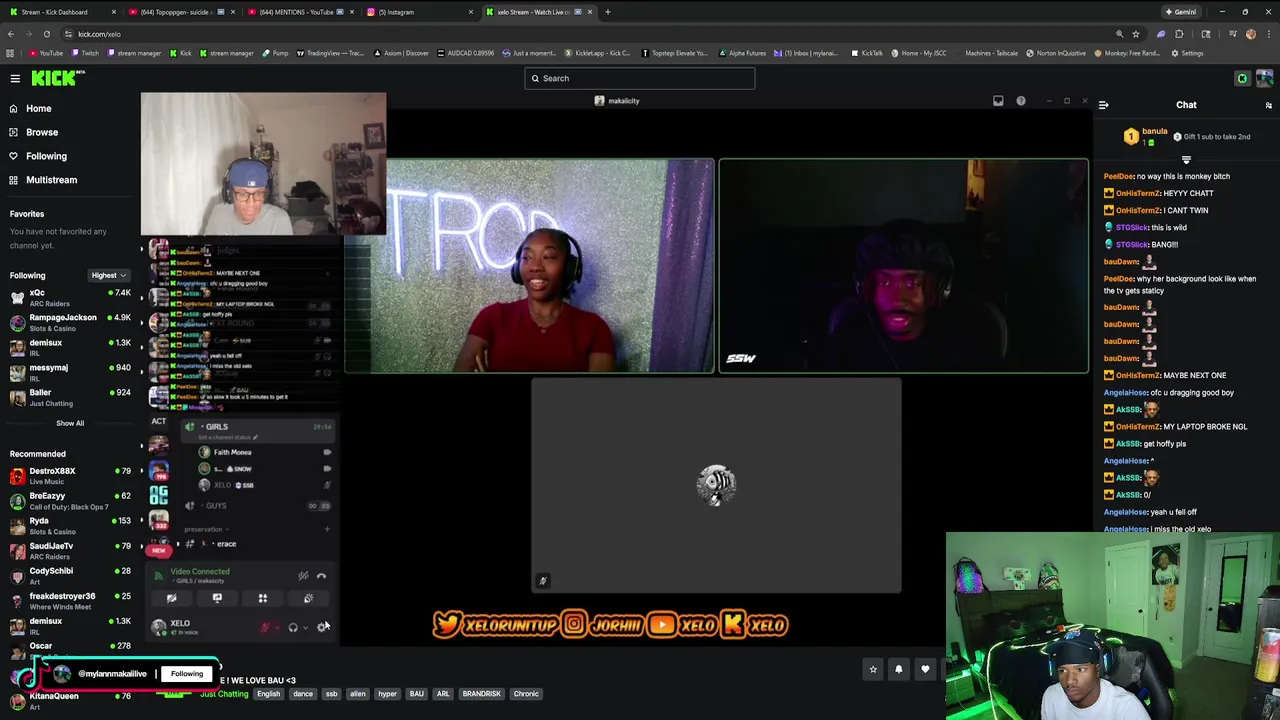Expand the chat leaderboard arrow below banula
Image resolution: width=1280 pixels, height=720 pixels.
pos(1186,160)
